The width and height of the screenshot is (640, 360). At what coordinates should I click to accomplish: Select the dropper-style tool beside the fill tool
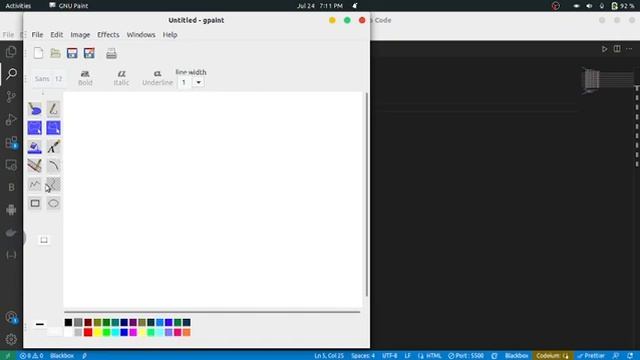click(53, 147)
